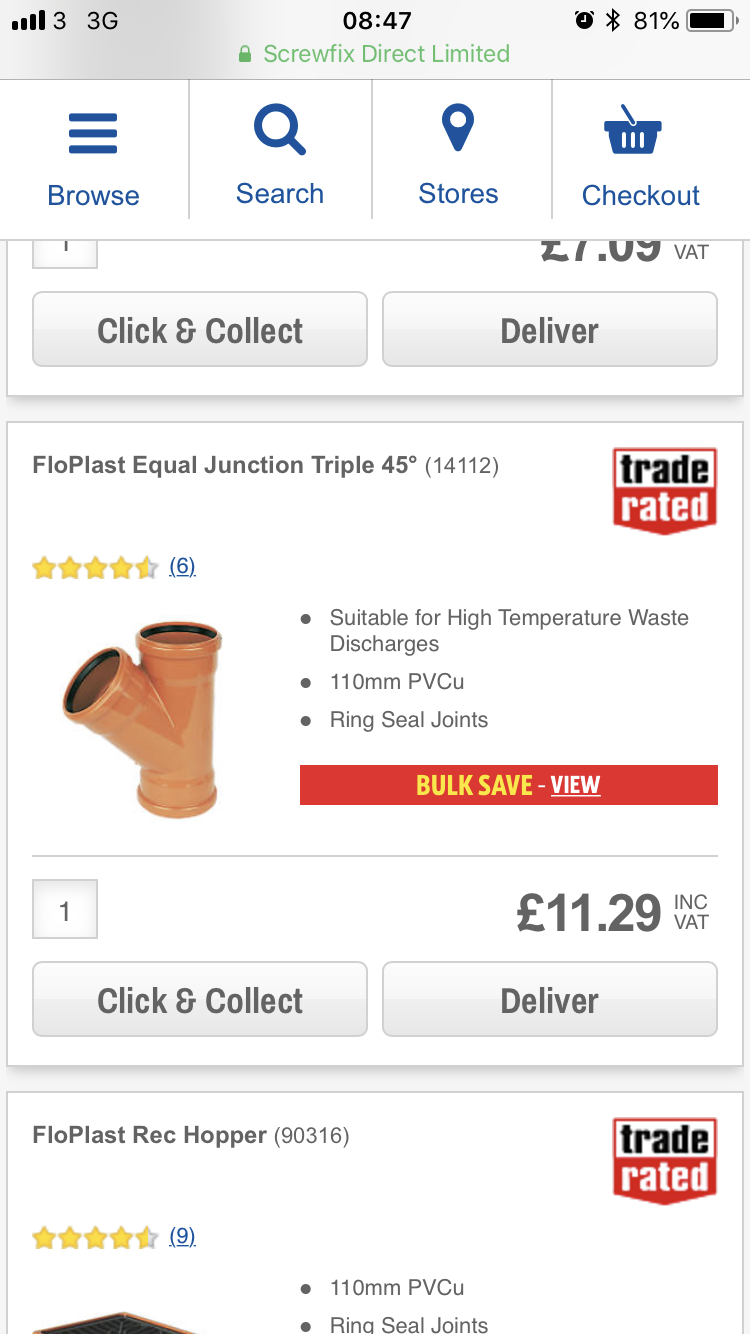Open the 9 reviews link
The height and width of the screenshot is (1334, 750).
pyautogui.click(x=182, y=1237)
